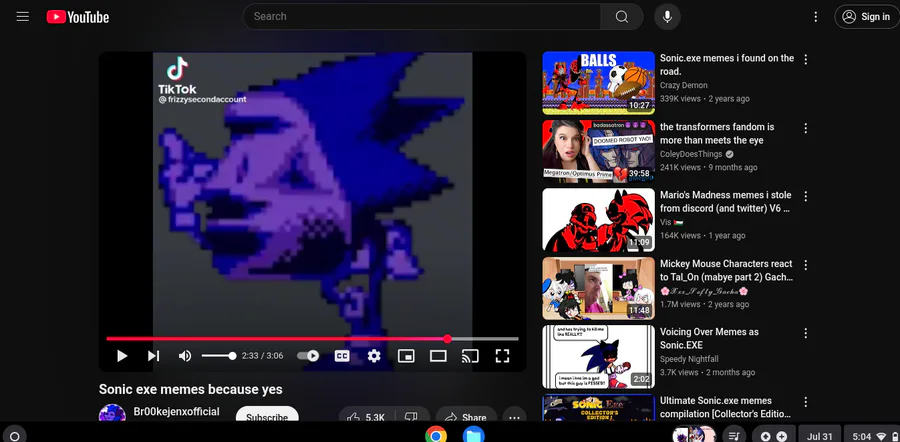Screen dimensions: 900x442
Task: Open the media controls in the shelf
Action: click(734, 435)
